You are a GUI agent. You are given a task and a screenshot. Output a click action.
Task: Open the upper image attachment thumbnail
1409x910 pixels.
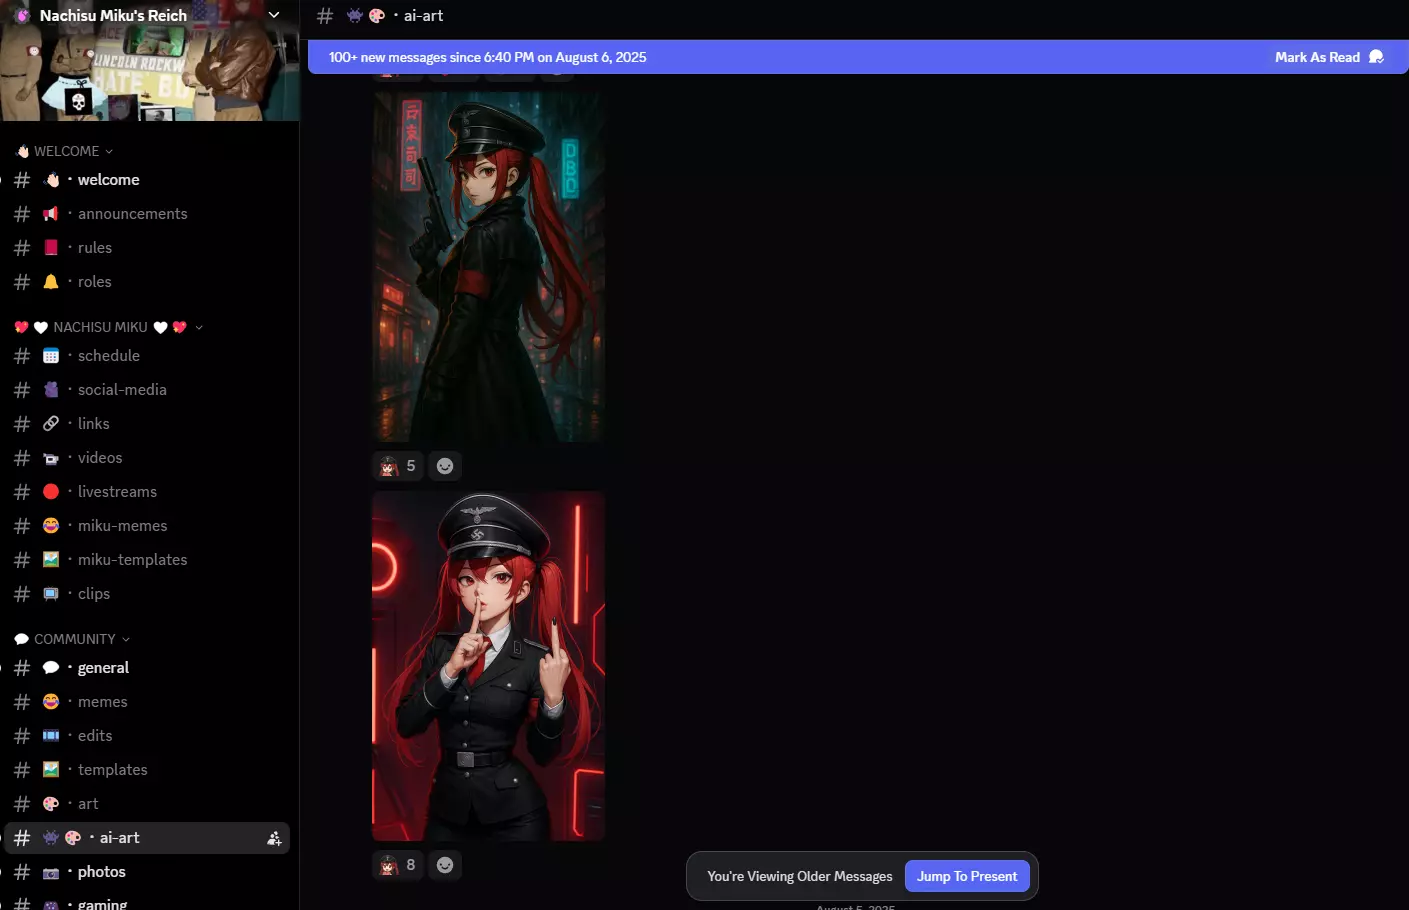pos(488,267)
